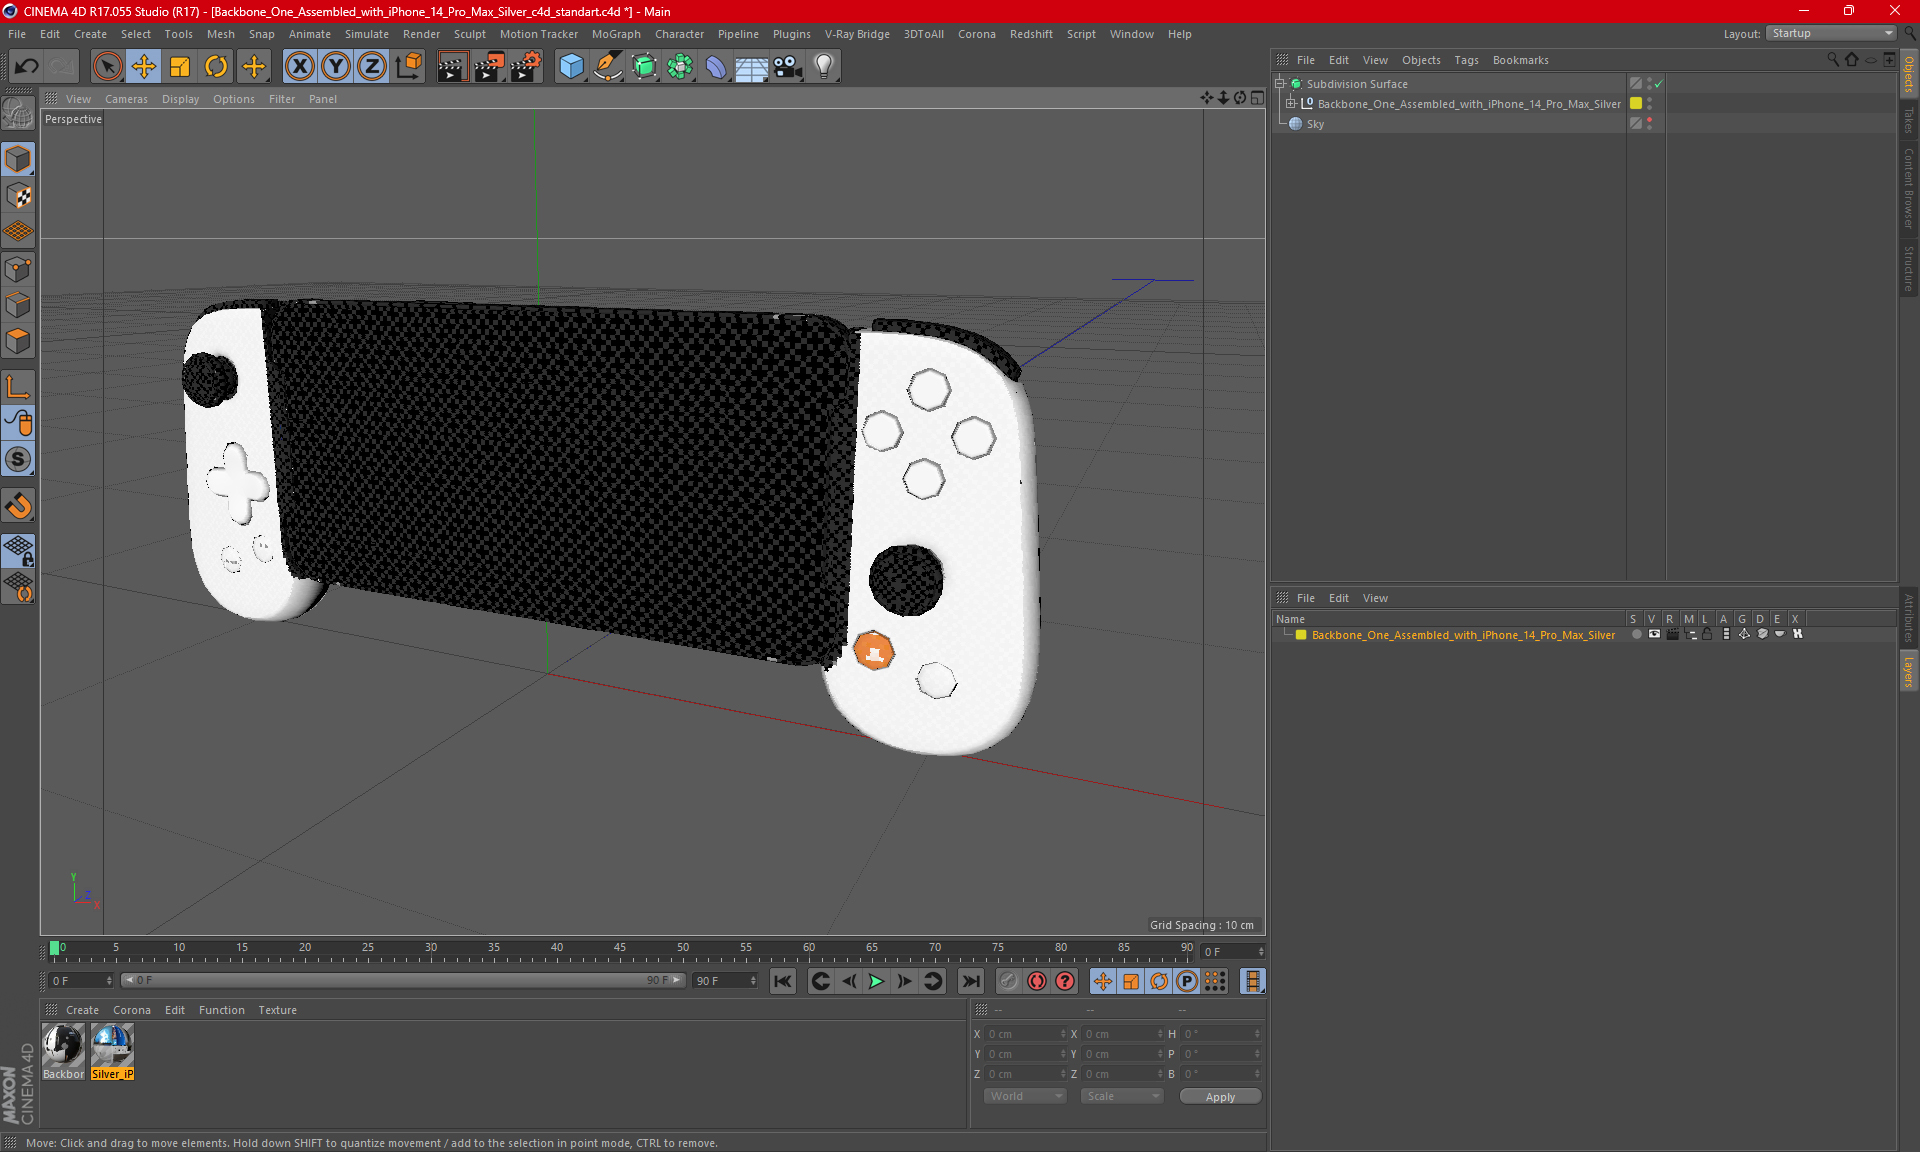The height and width of the screenshot is (1152, 1920).
Task: Select the Sky object in Objects manager
Action: click(x=1315, y=124)
